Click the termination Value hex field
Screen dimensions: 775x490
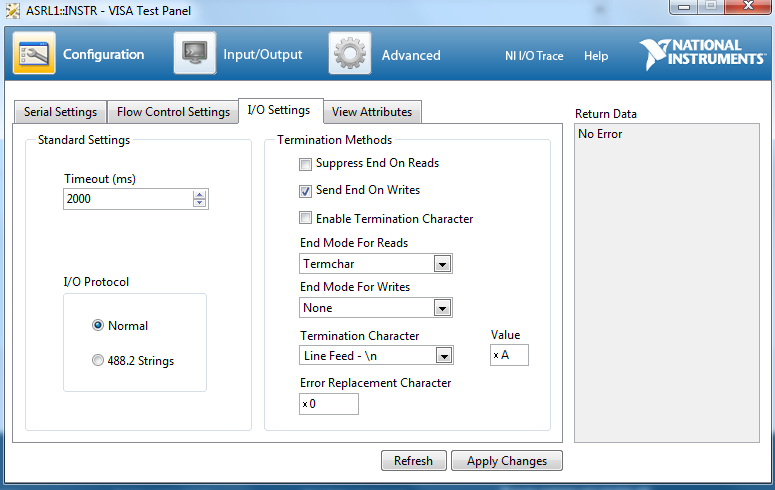(x=509, y=355)
